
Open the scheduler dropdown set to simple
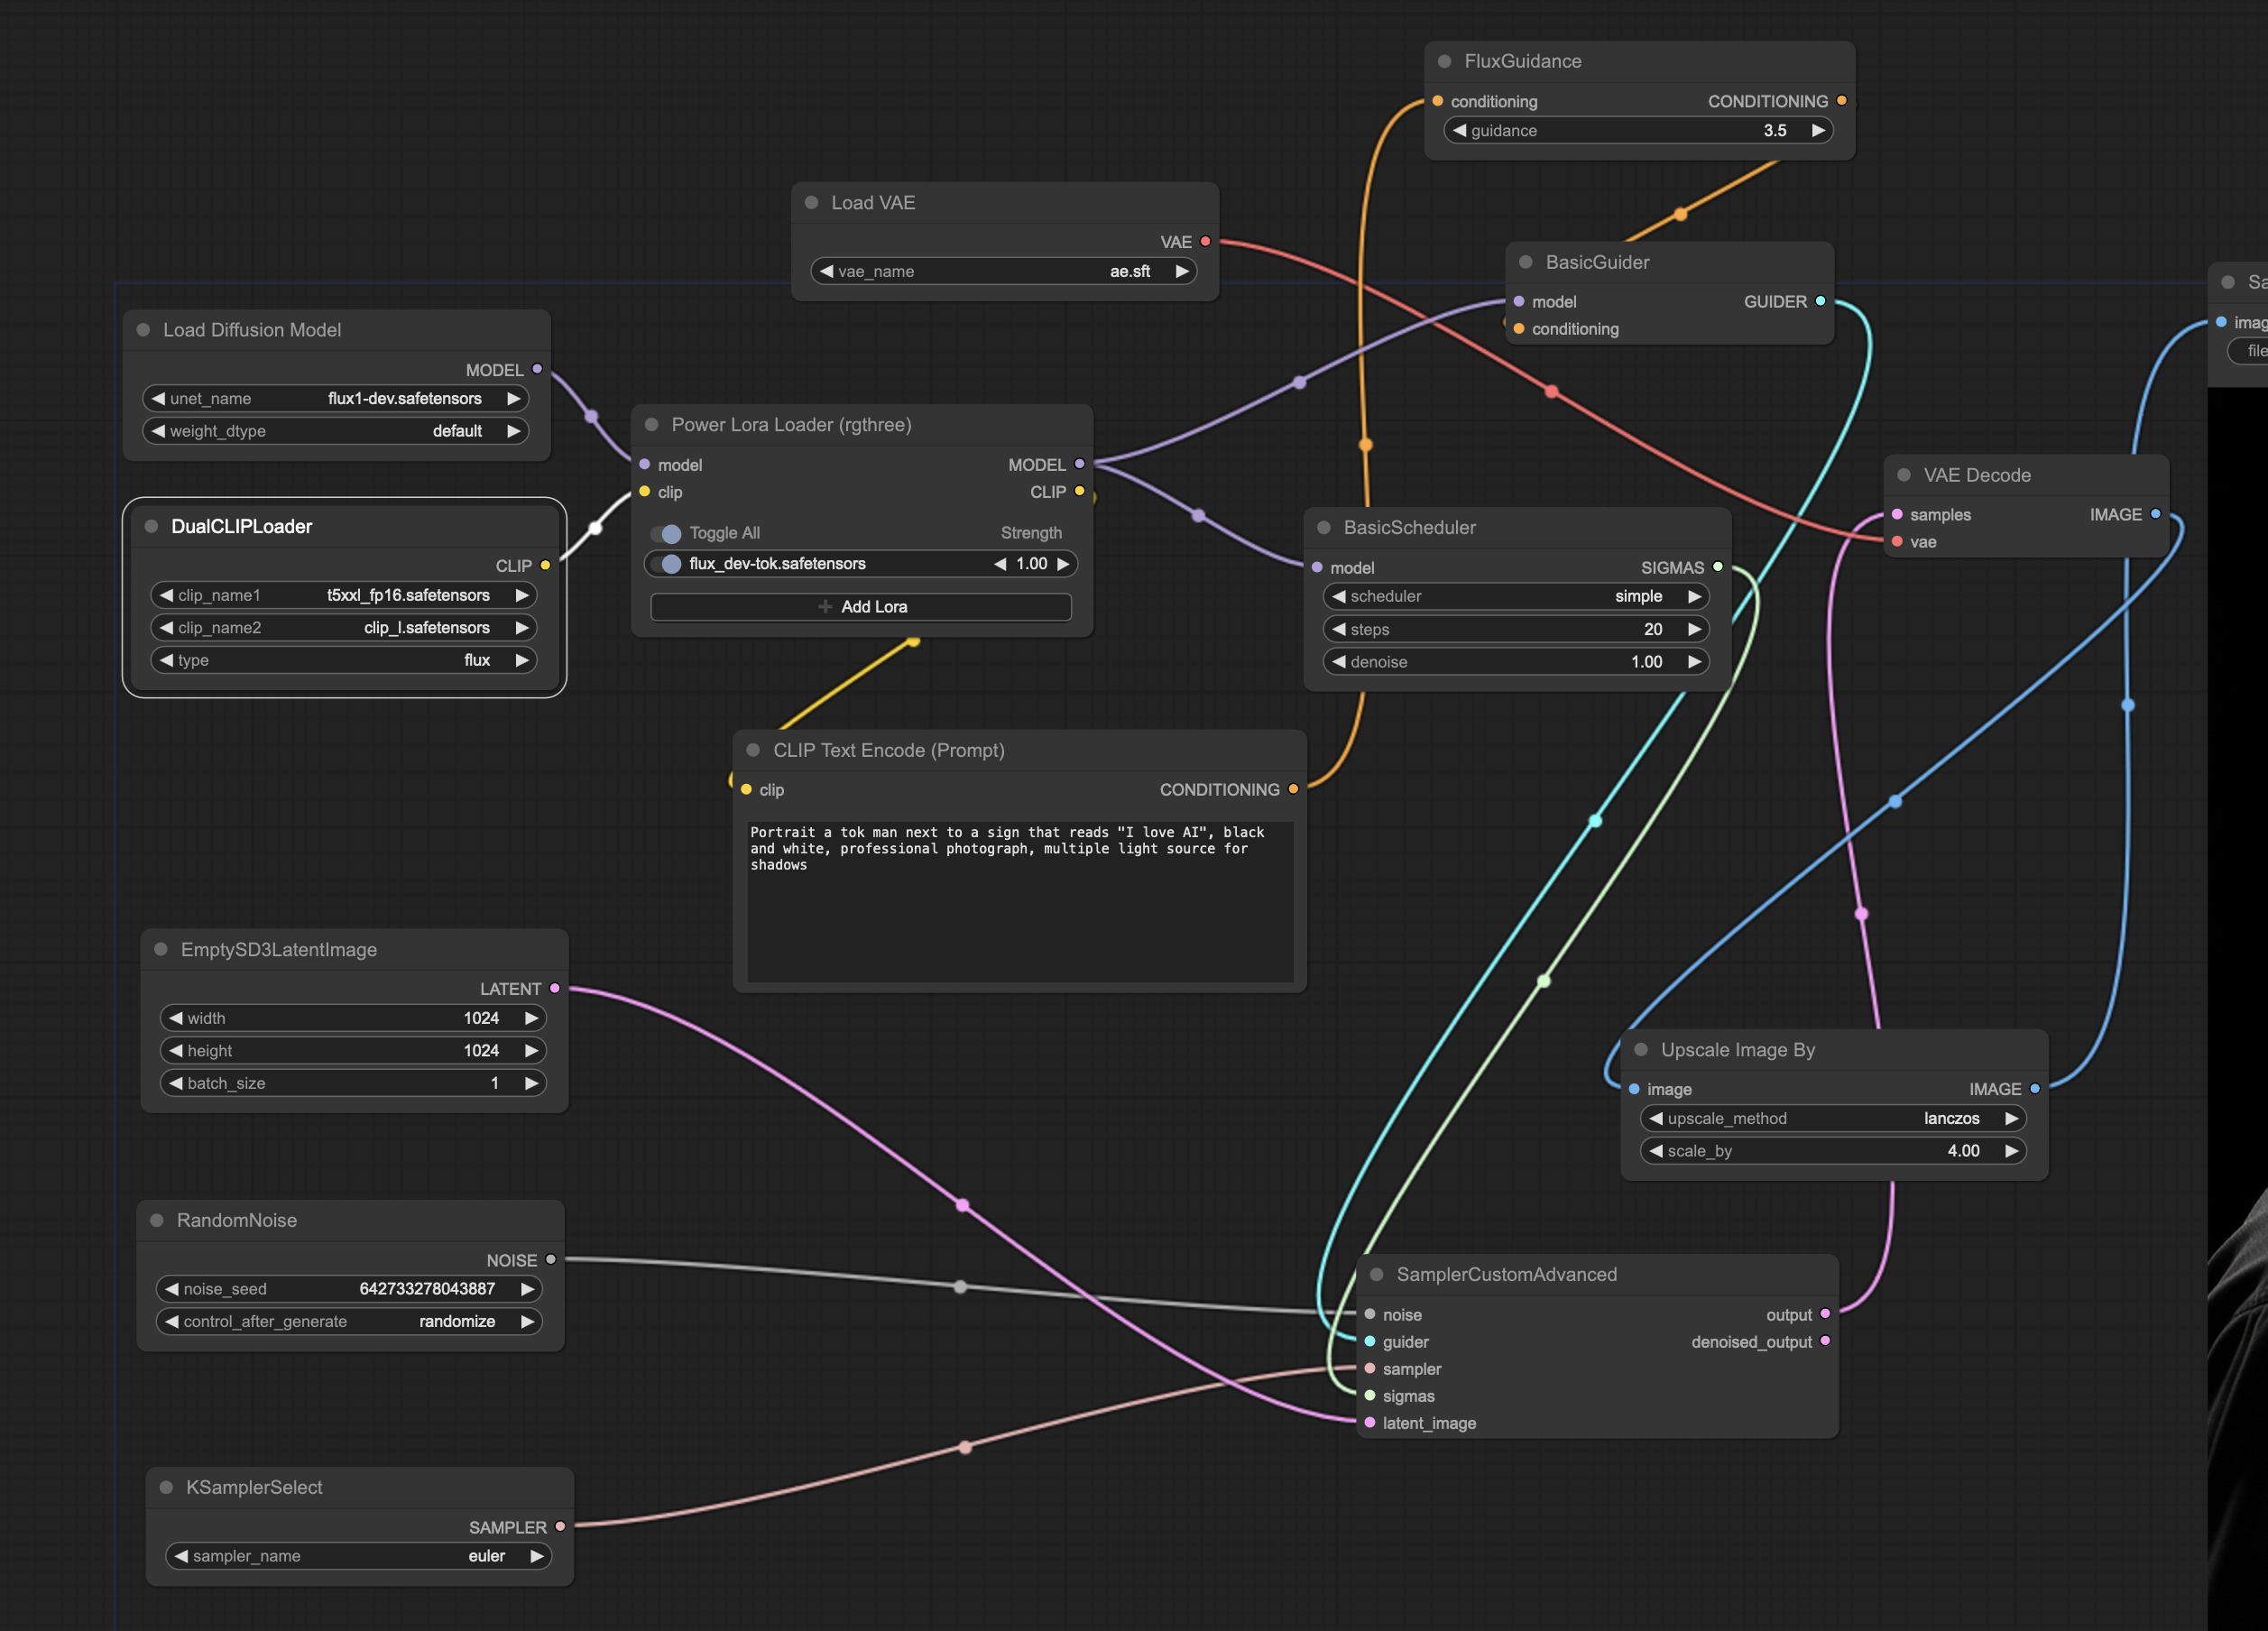pyautogui.click(x=1515, y=596)
